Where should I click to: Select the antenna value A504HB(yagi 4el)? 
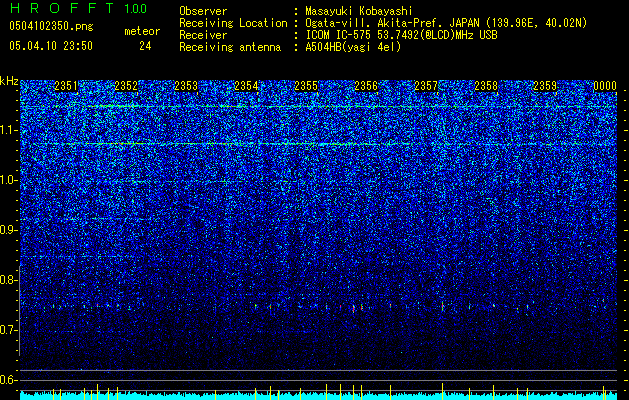353,47
